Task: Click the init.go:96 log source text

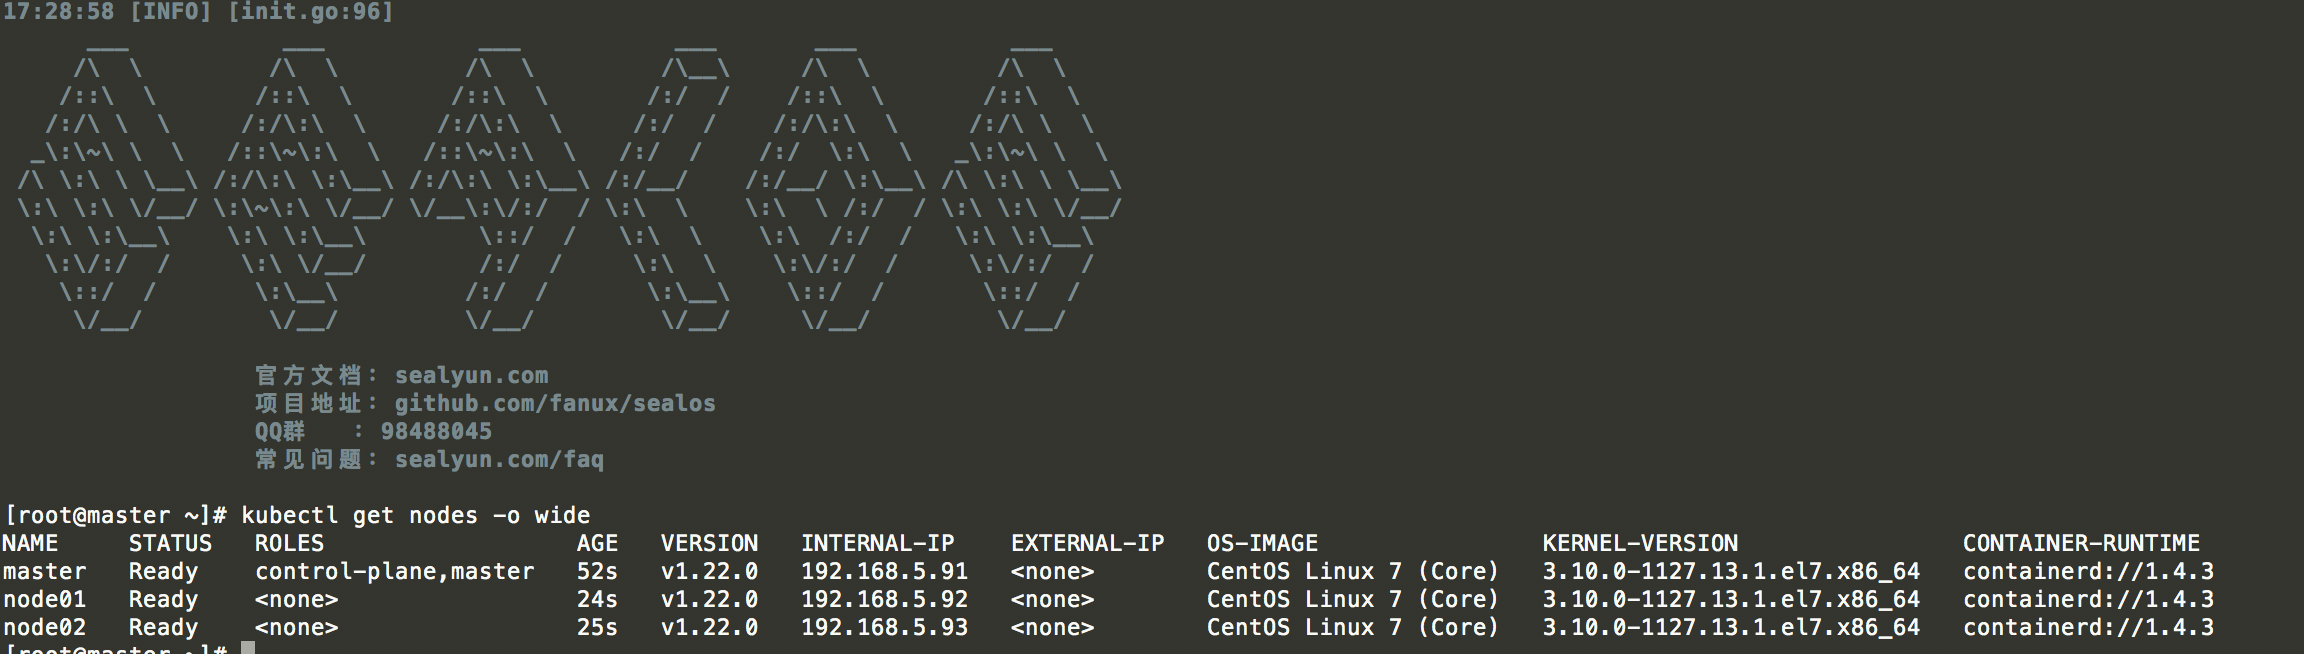Action: click(310, 12)
